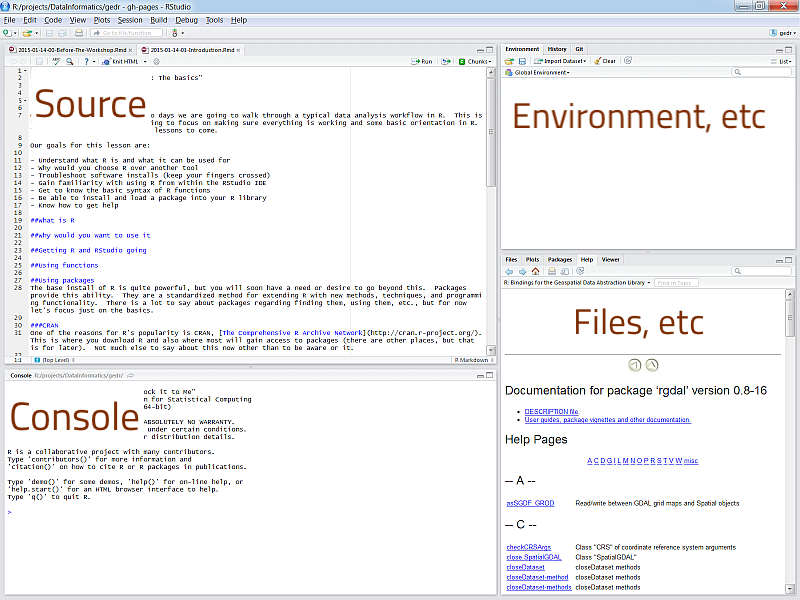Click the Help pane forward arrow

pos(522,271)
